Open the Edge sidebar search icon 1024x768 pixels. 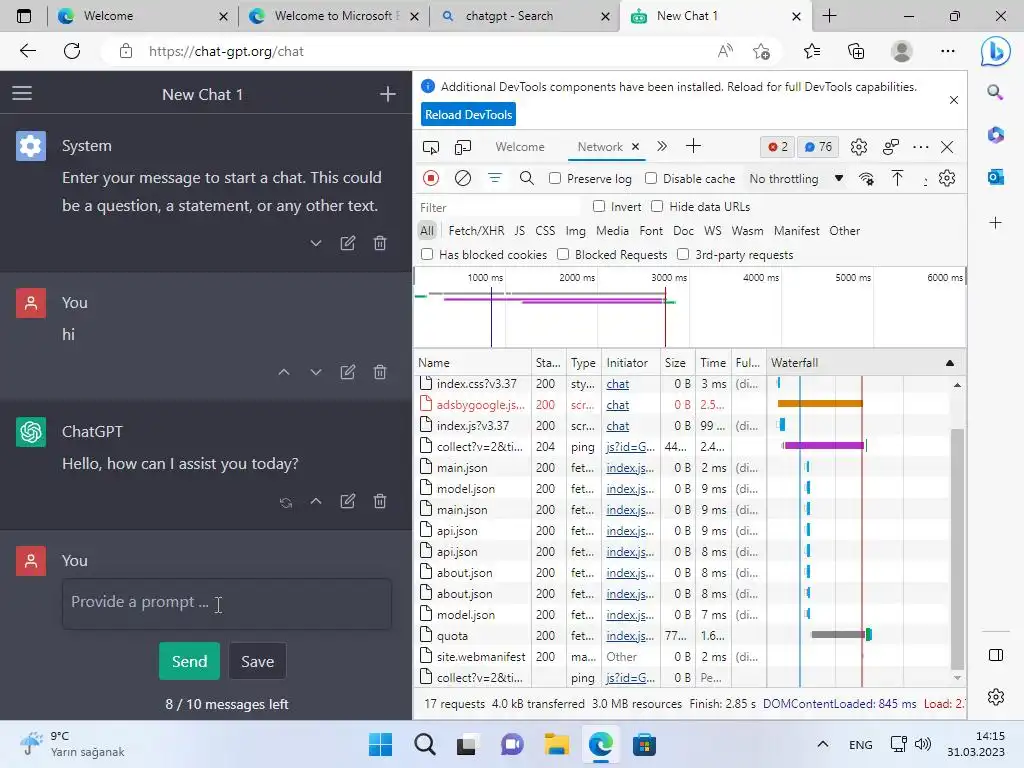tap(995, 92)
